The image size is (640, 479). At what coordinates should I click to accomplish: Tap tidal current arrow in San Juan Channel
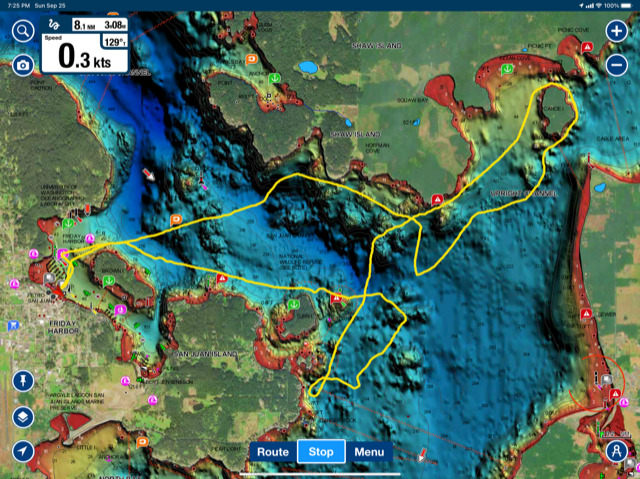click(x=149, y=174)
